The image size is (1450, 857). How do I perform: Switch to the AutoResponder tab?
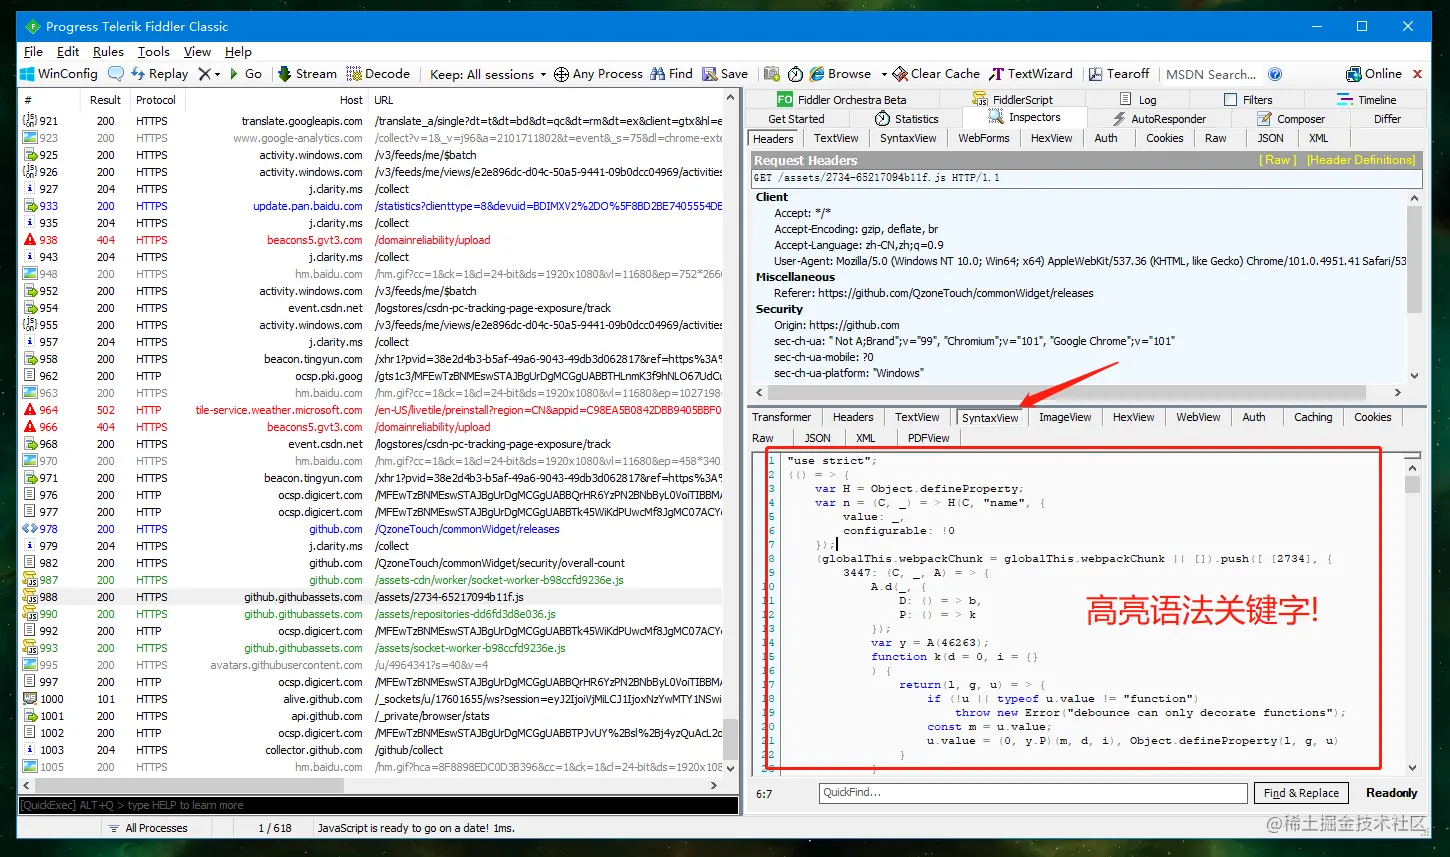(x=1159, y=119)
